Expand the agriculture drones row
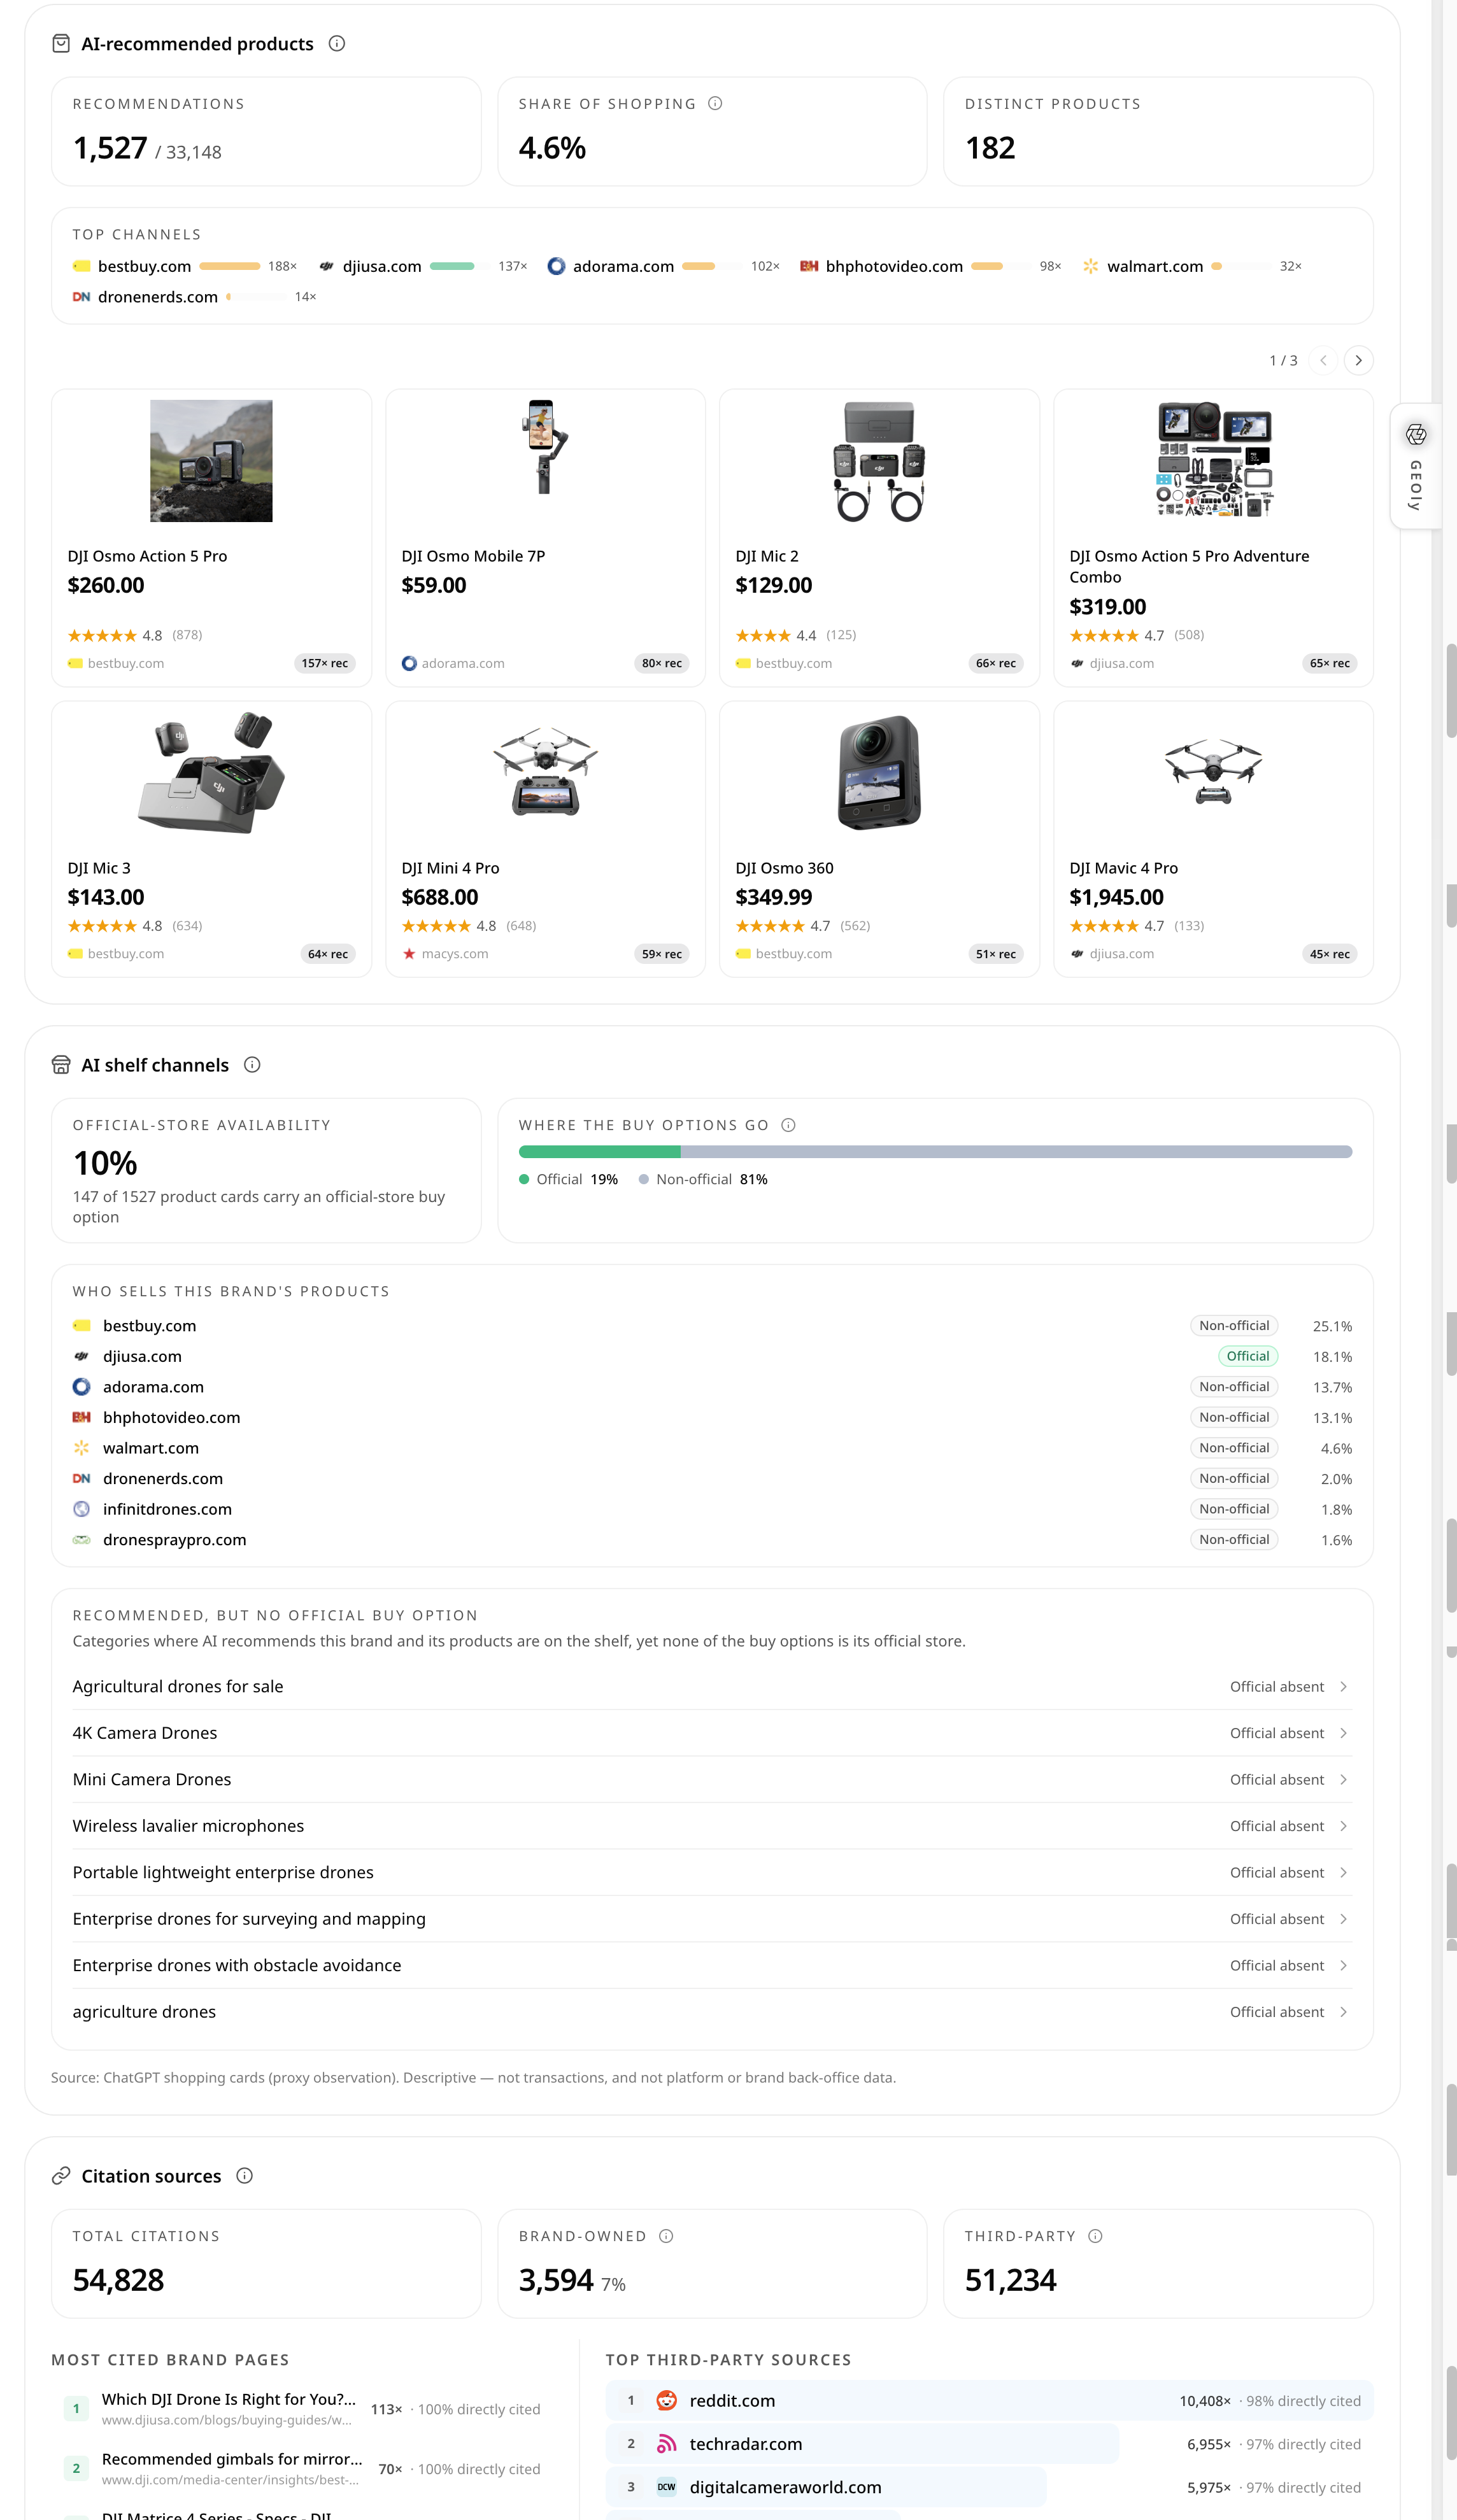Screen dimensions: 1457x2520 [712, 2012]
